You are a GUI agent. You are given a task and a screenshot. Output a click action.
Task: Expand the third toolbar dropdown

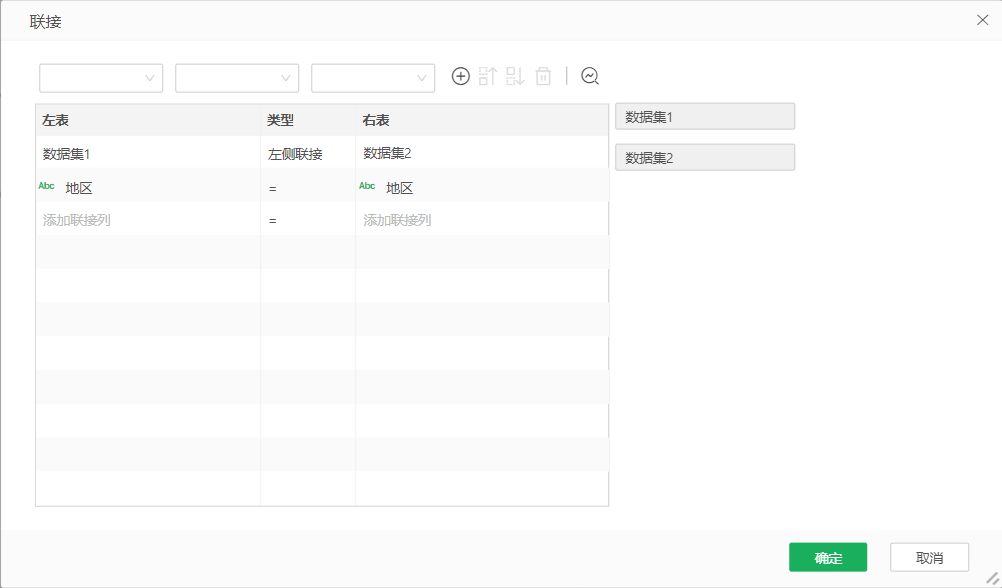click(x=373, y=78)
